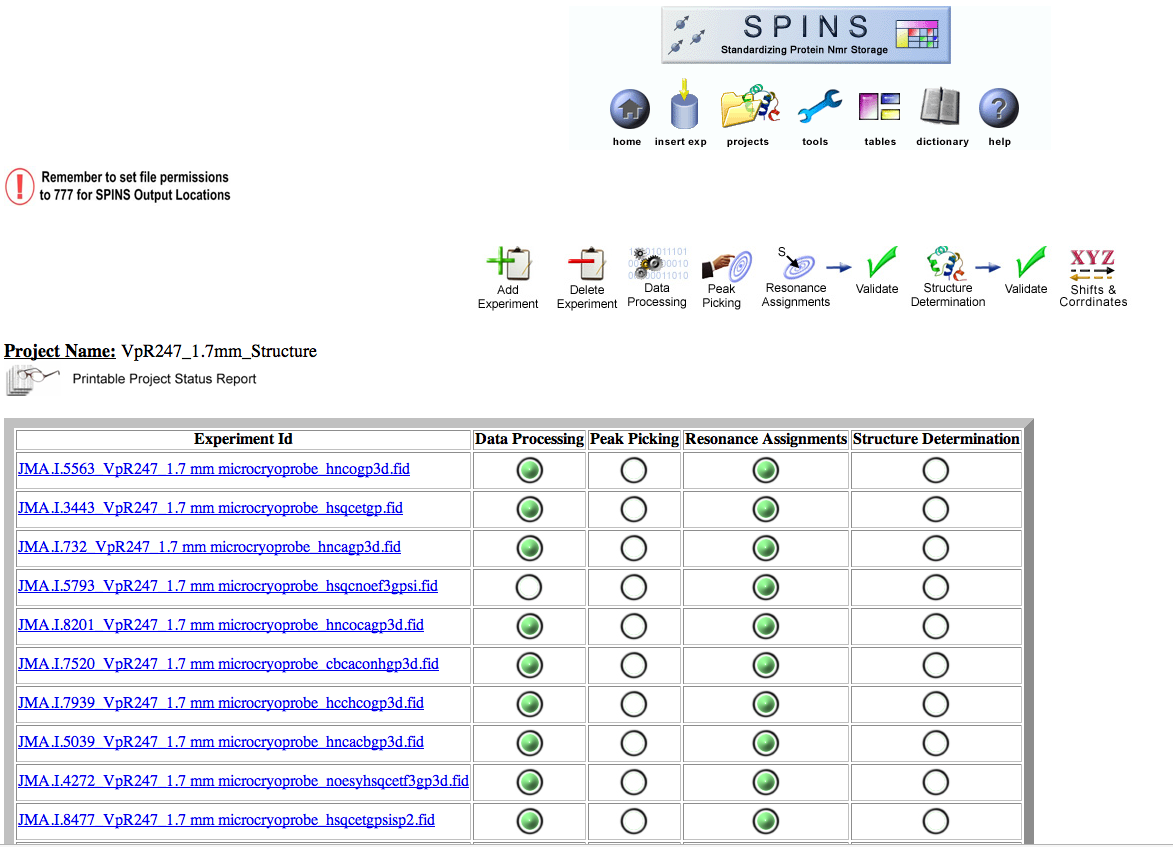Click the help question mark icon
This screenshot has width=1173, height=847.
pyautogui.click(x=998, y=108)
